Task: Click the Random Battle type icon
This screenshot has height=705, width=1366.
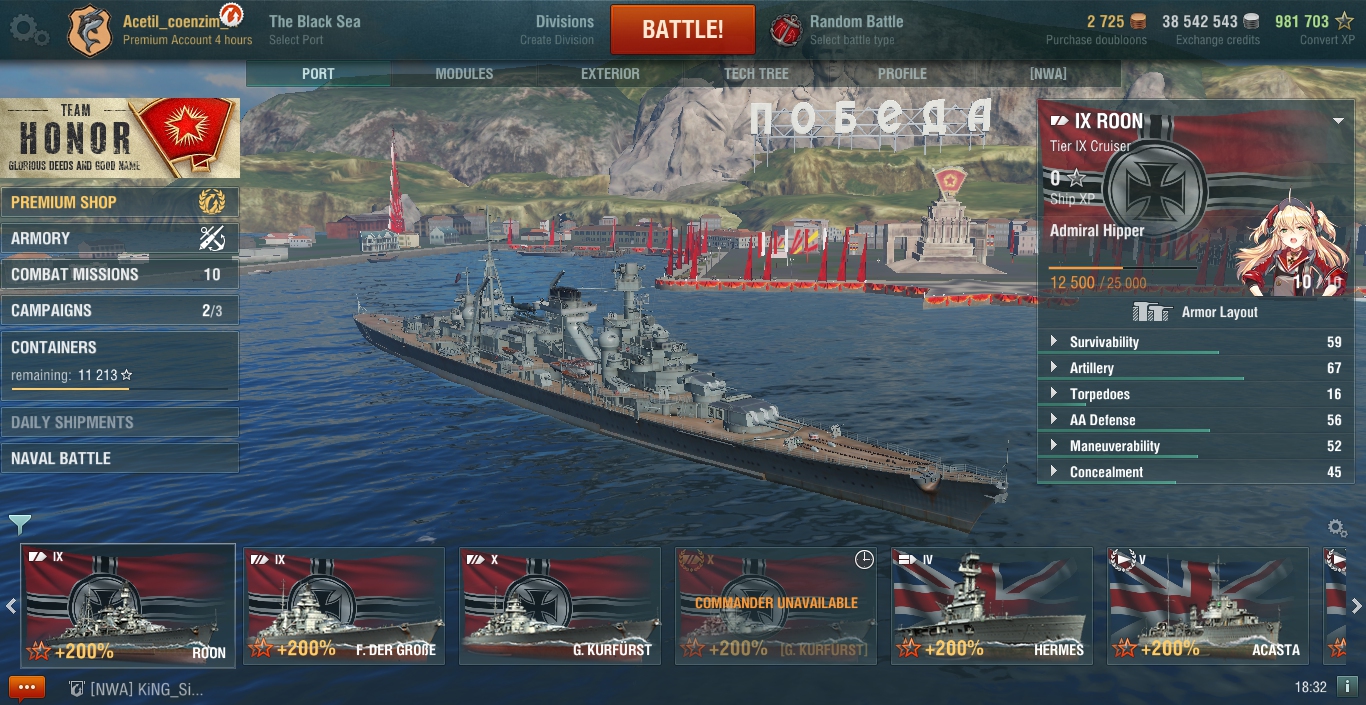Action: coord(786,29)
